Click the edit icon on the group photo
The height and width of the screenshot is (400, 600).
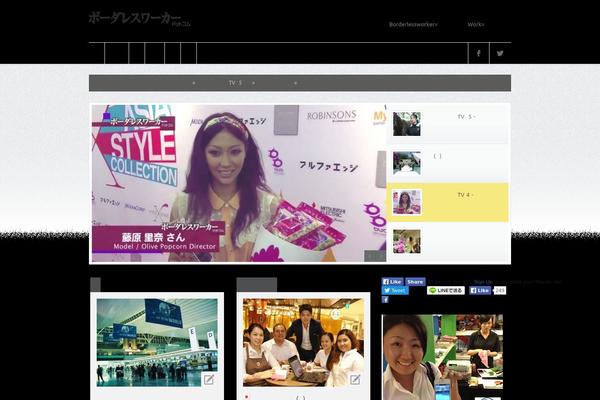click(x=355, y=379)
